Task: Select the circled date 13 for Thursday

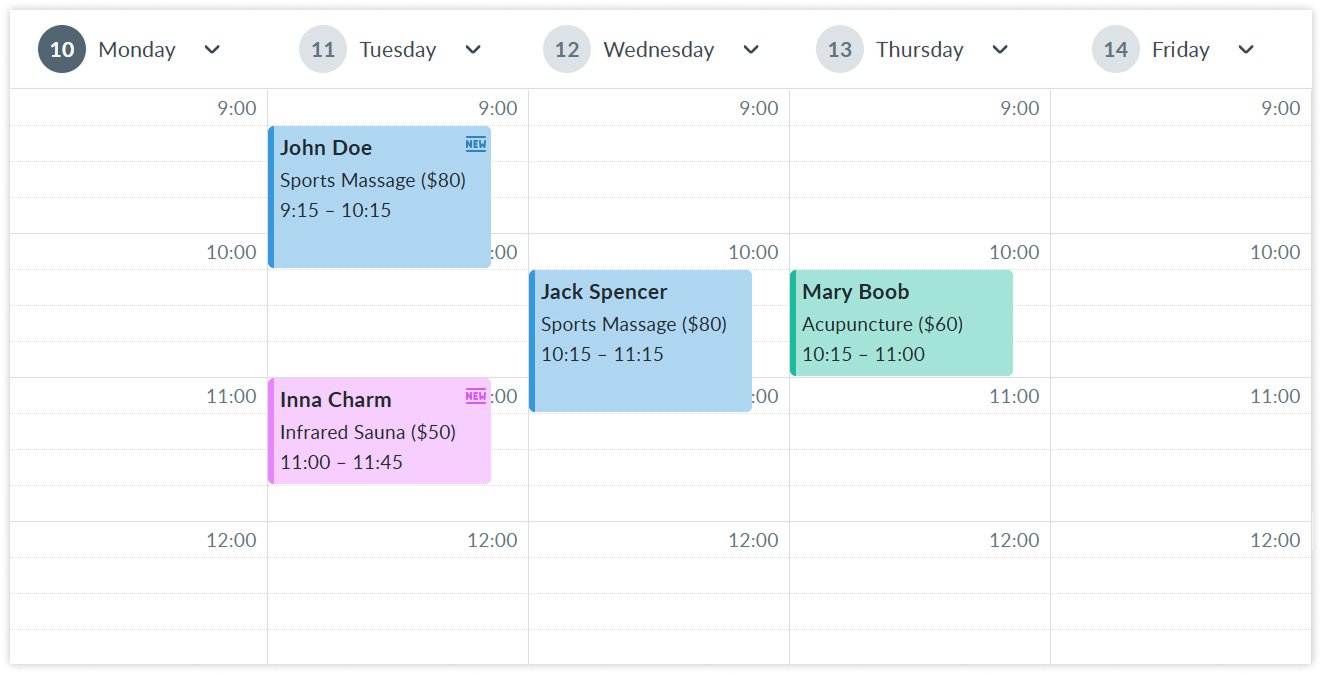Action: [839, 48]
